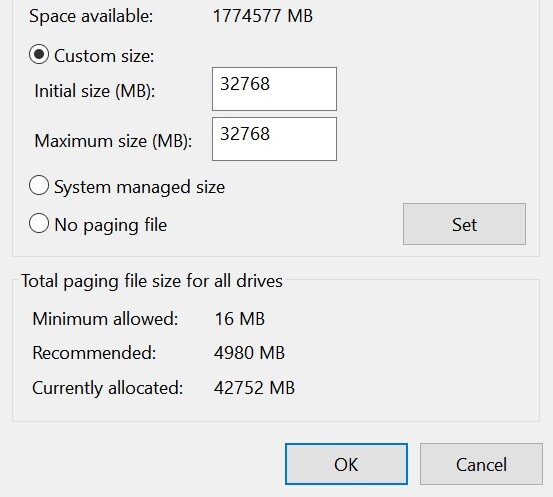Click the 1774577 MB space value

(263, 16)
